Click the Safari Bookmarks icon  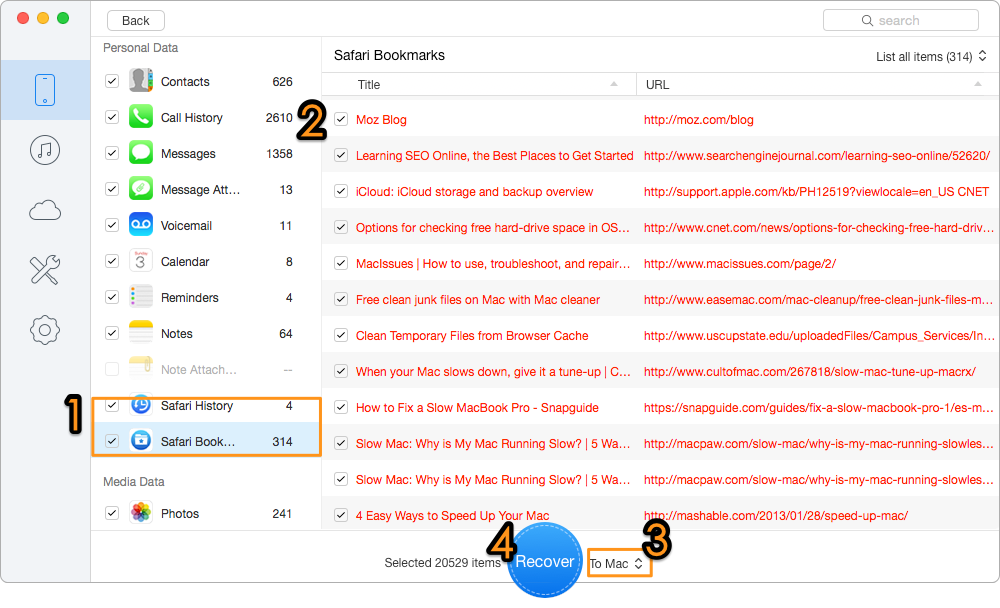[x=141, y=441]
